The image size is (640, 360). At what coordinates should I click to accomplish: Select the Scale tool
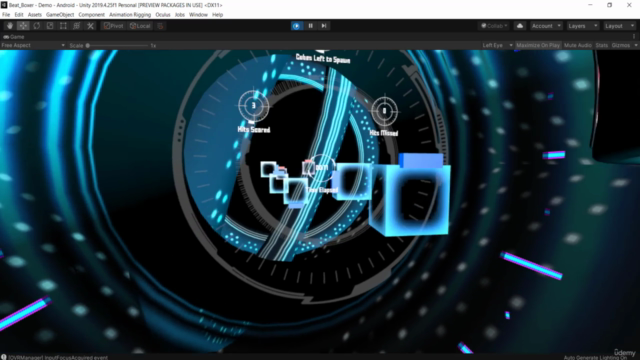tap(50, 26)
